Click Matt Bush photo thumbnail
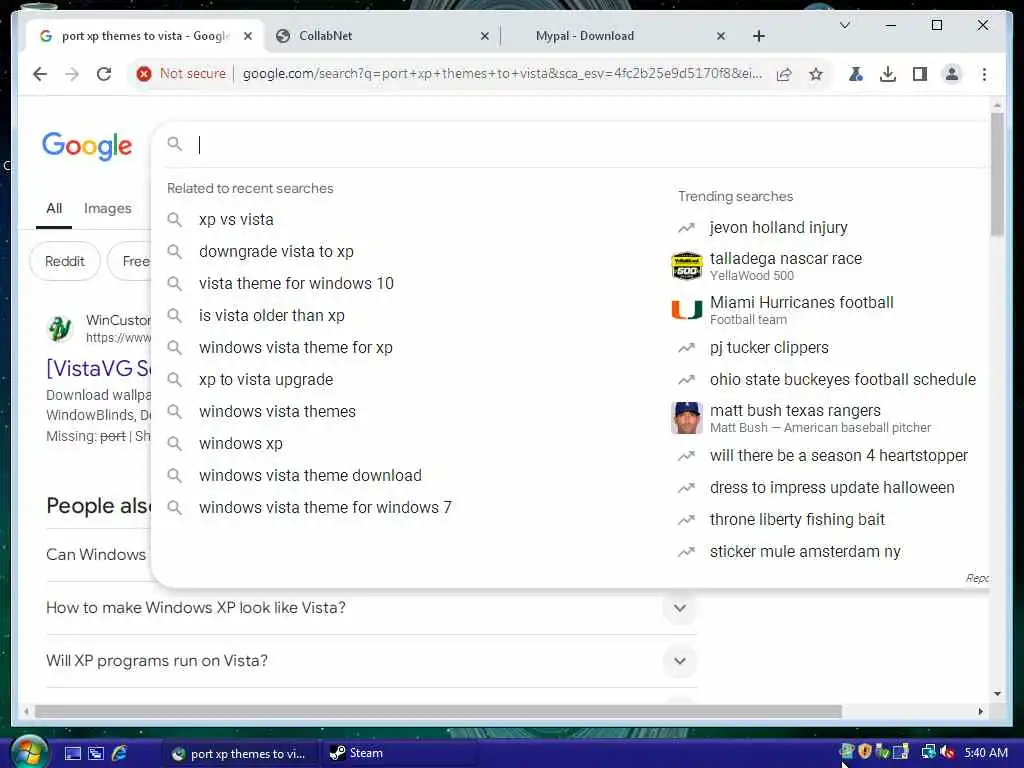This screenshot has width=1024, height=768. click(x=686, y=419)
